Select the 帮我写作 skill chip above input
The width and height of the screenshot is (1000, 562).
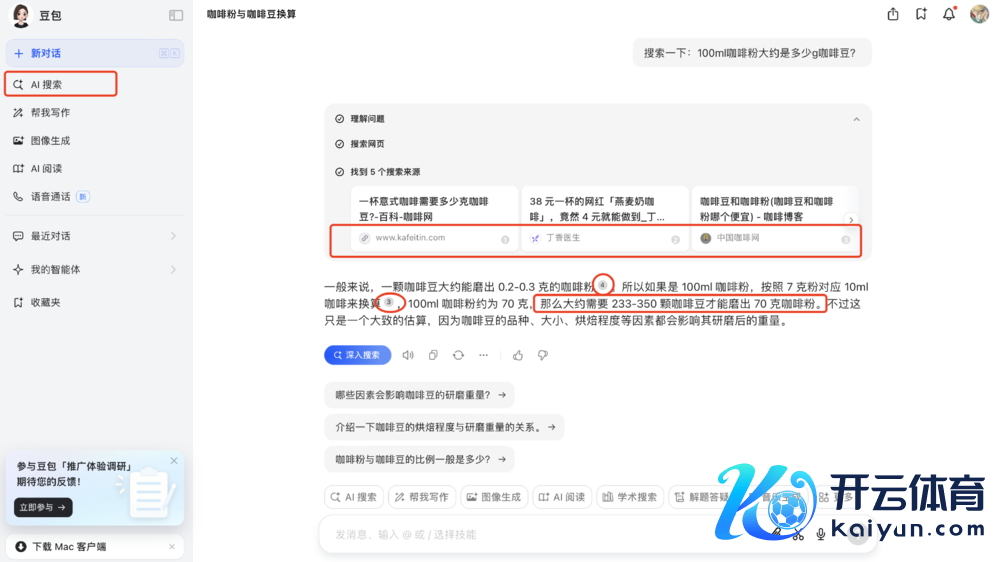pos(422,497)
